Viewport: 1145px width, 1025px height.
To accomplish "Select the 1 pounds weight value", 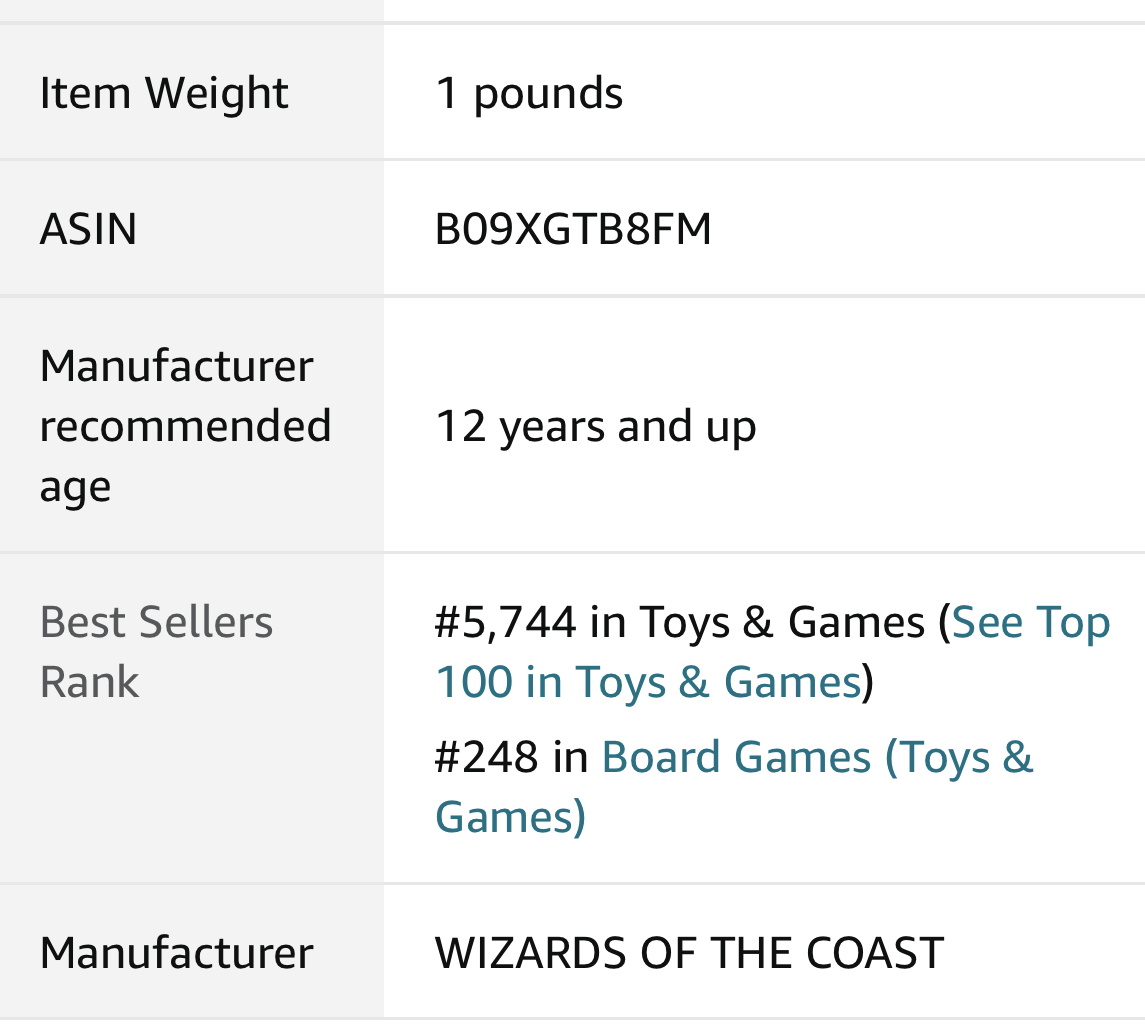I will [x=529, y=93].
